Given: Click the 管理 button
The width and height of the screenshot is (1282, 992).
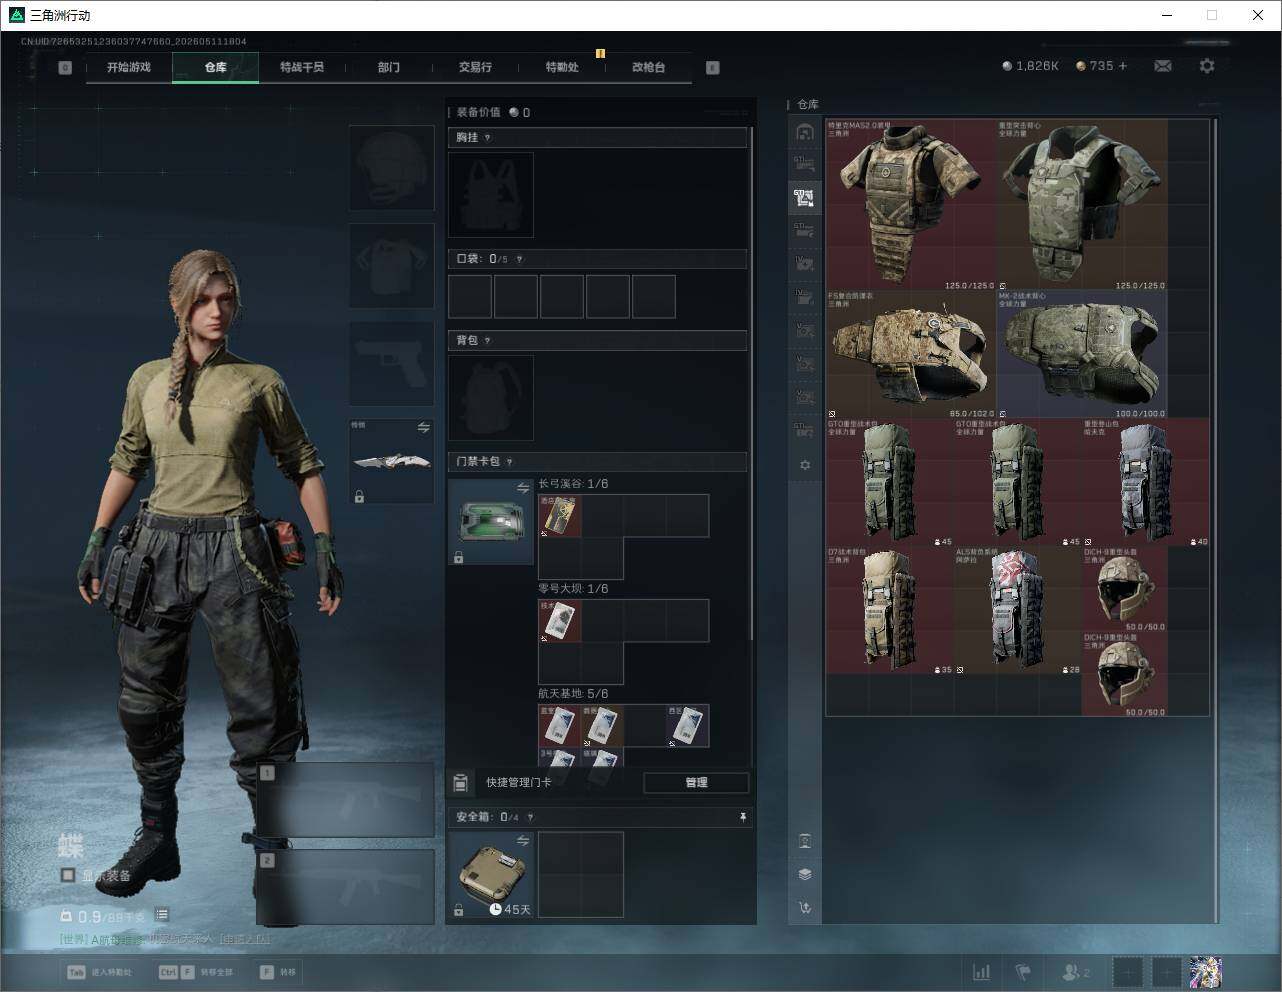Looking at the screenshot, I should (x=697, y=782).
